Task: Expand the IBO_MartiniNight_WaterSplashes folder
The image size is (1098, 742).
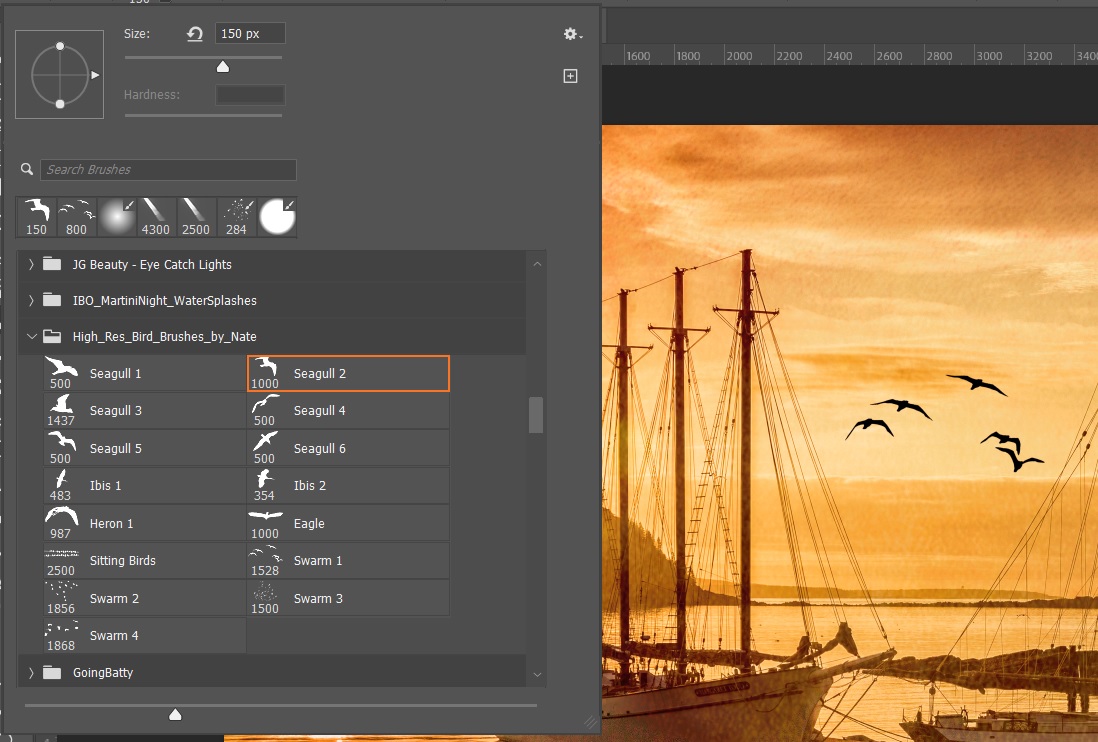Action: click(31, 300)
